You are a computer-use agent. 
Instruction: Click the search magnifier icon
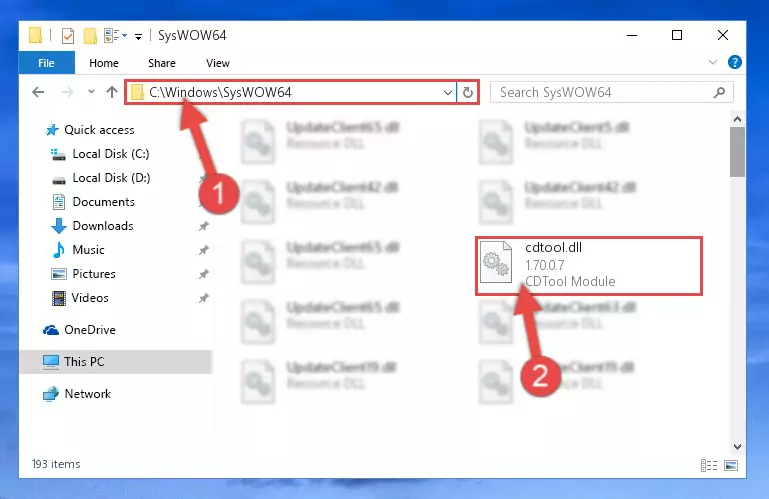coord(719,92)
